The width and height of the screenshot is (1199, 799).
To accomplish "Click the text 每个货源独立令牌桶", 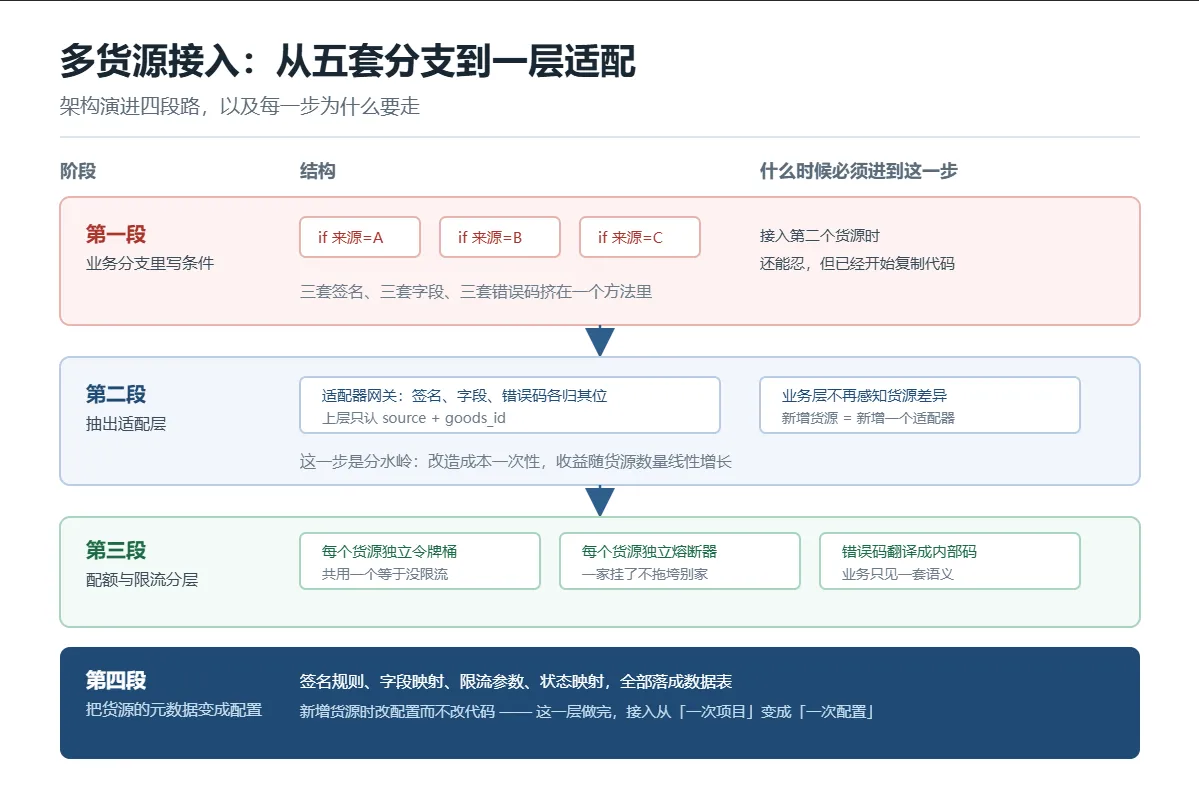I will (x=389, y=551).
